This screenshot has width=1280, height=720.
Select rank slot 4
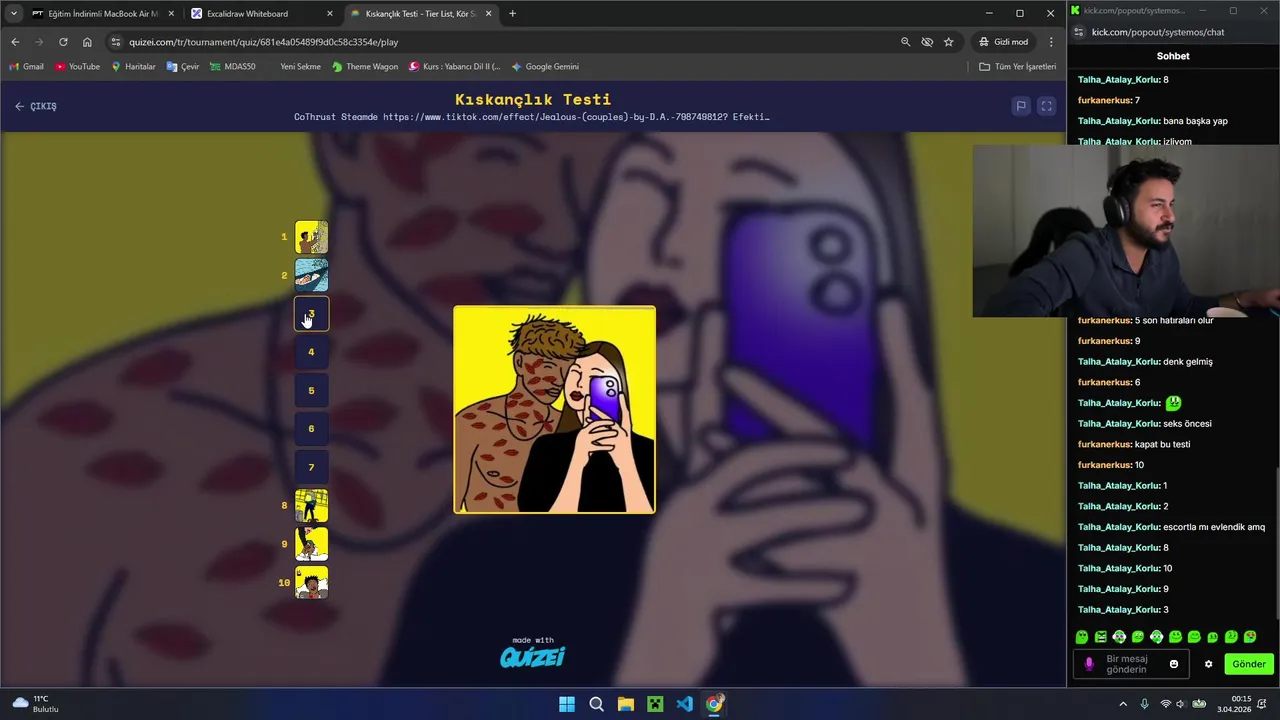(311, 352)
